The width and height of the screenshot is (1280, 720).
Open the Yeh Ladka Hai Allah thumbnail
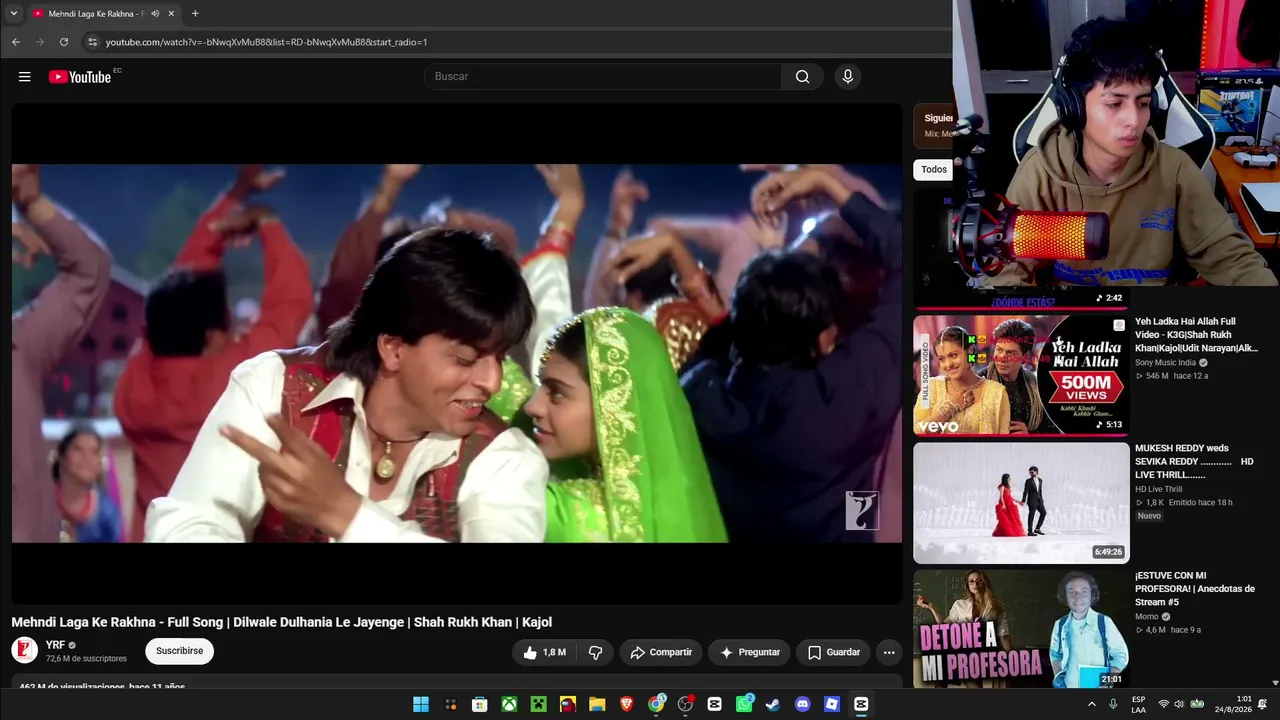point(1021,375)
